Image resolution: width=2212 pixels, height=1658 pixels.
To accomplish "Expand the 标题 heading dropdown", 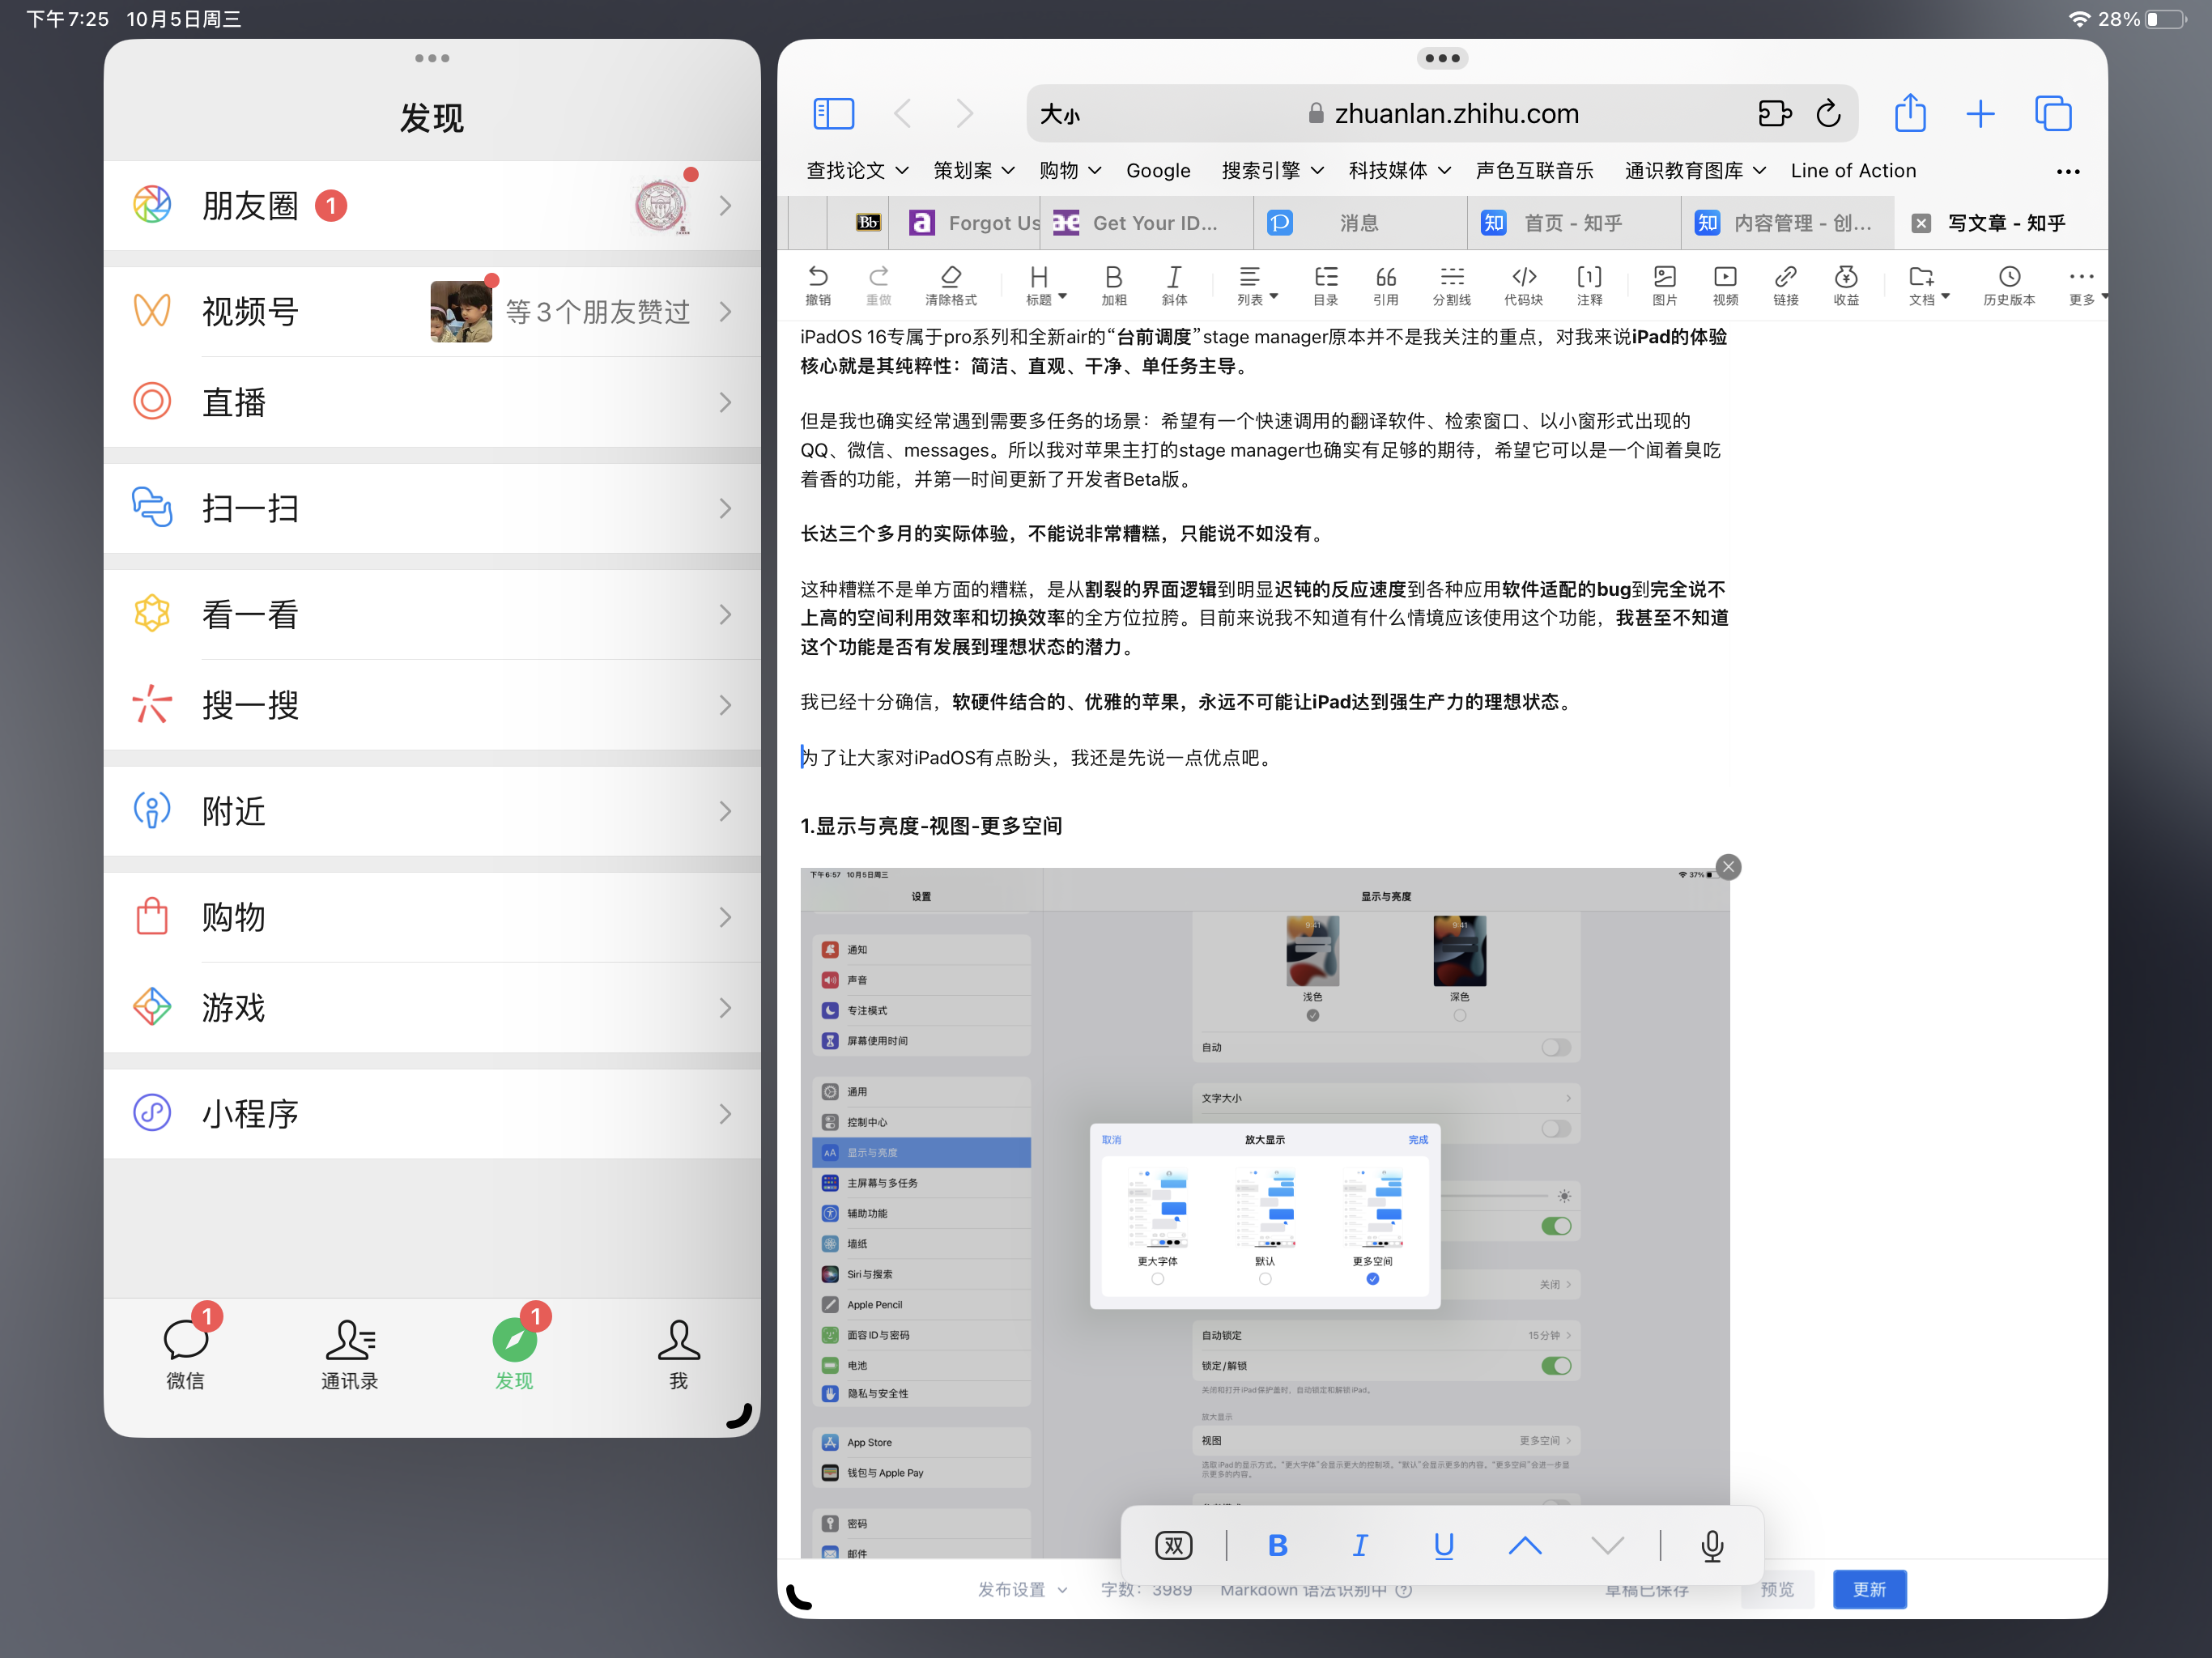I will coord(1043,283).
